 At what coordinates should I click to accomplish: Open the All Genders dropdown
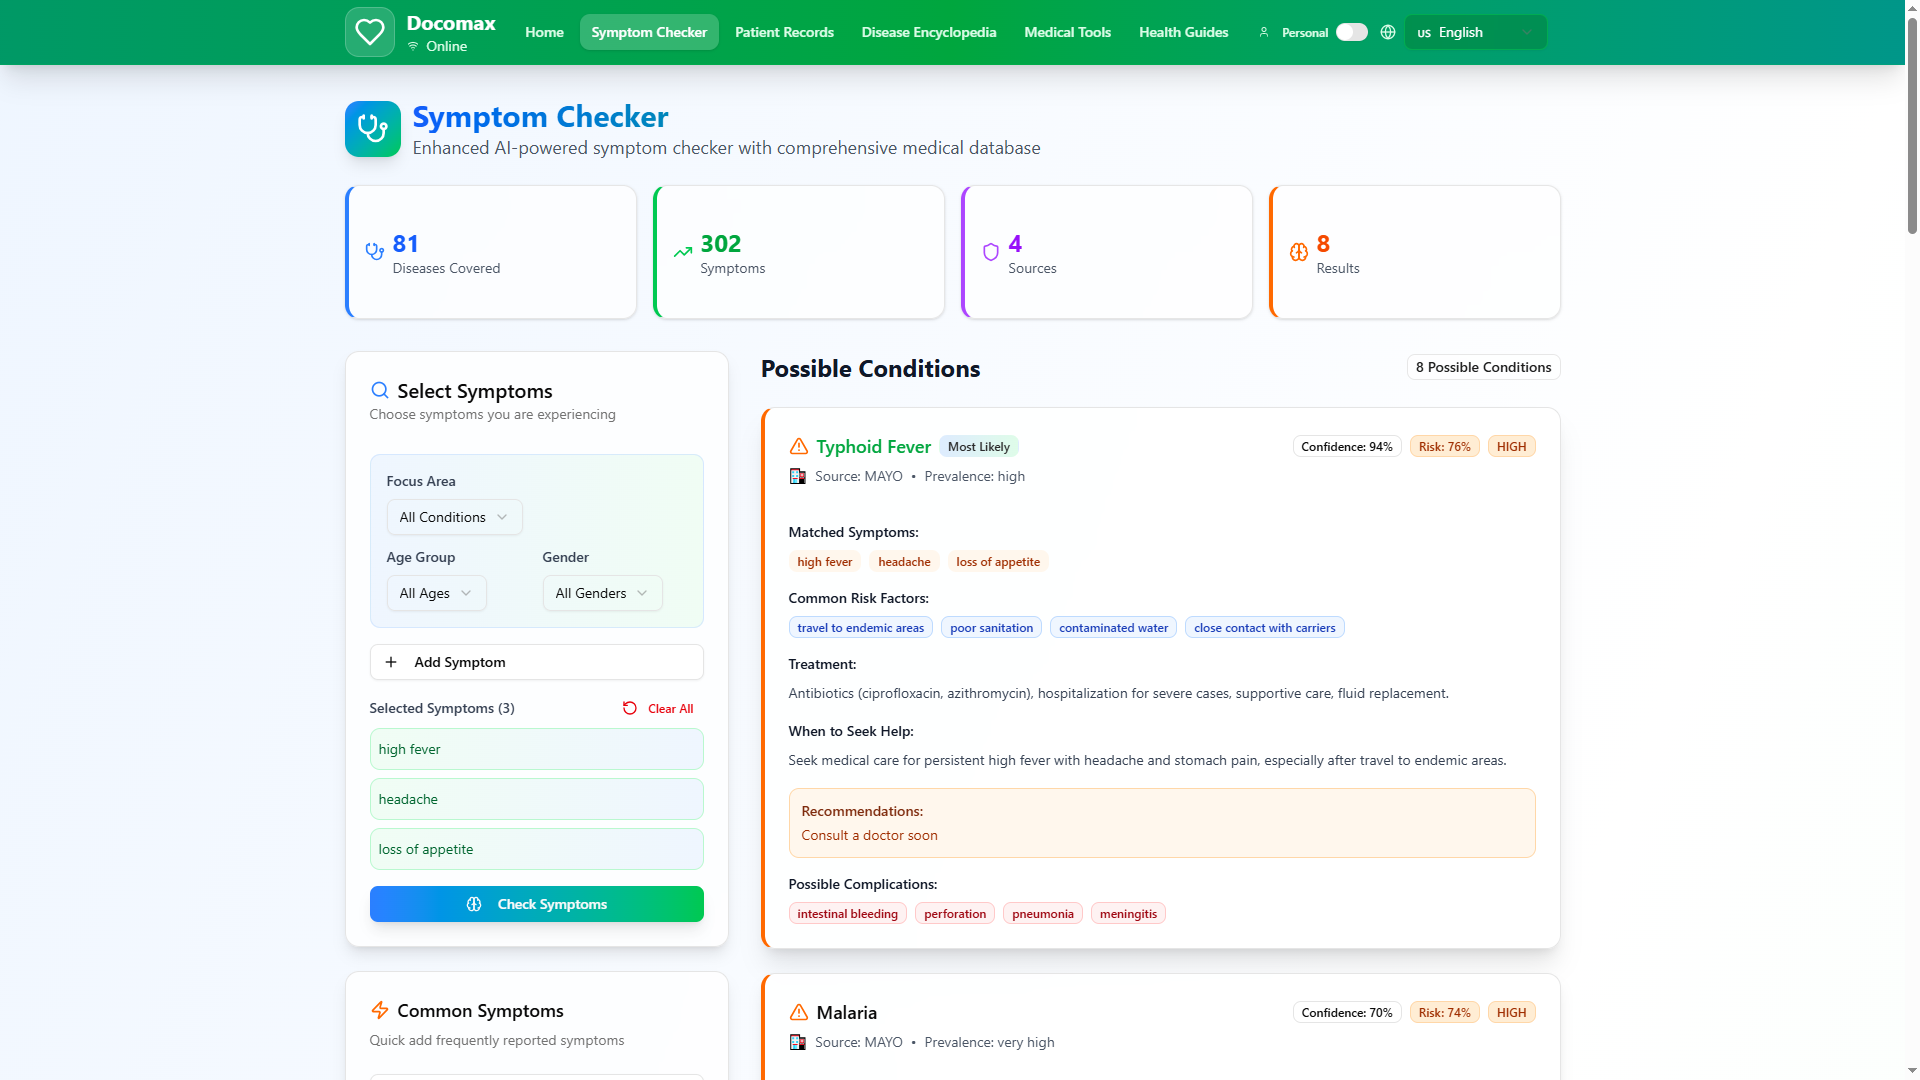click(x=602, y=593)
